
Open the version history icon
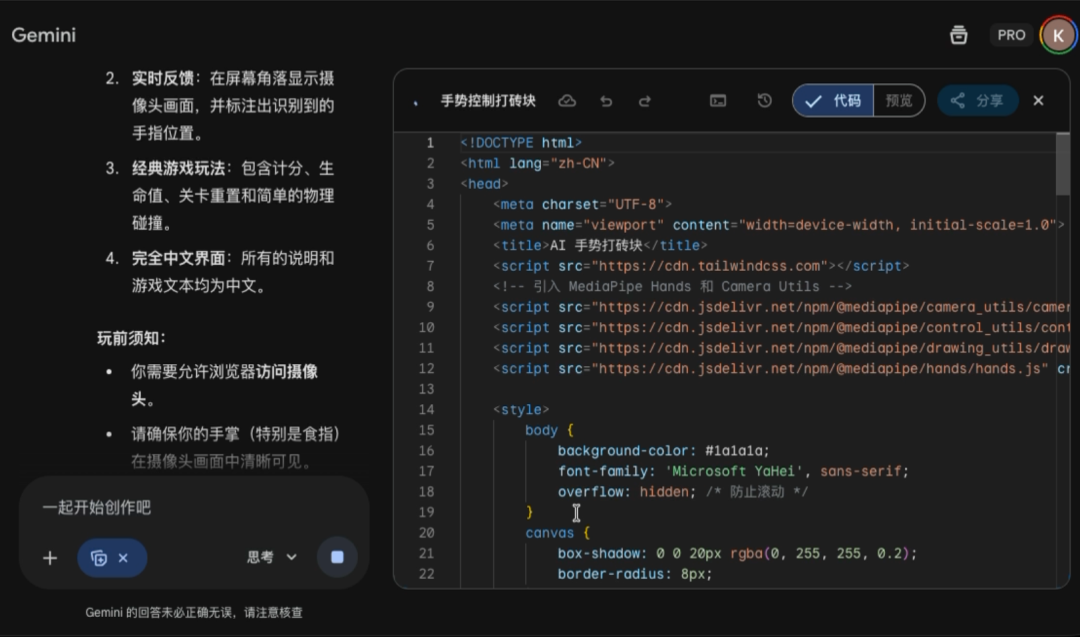pyautogui.click(x=764, y=101)
